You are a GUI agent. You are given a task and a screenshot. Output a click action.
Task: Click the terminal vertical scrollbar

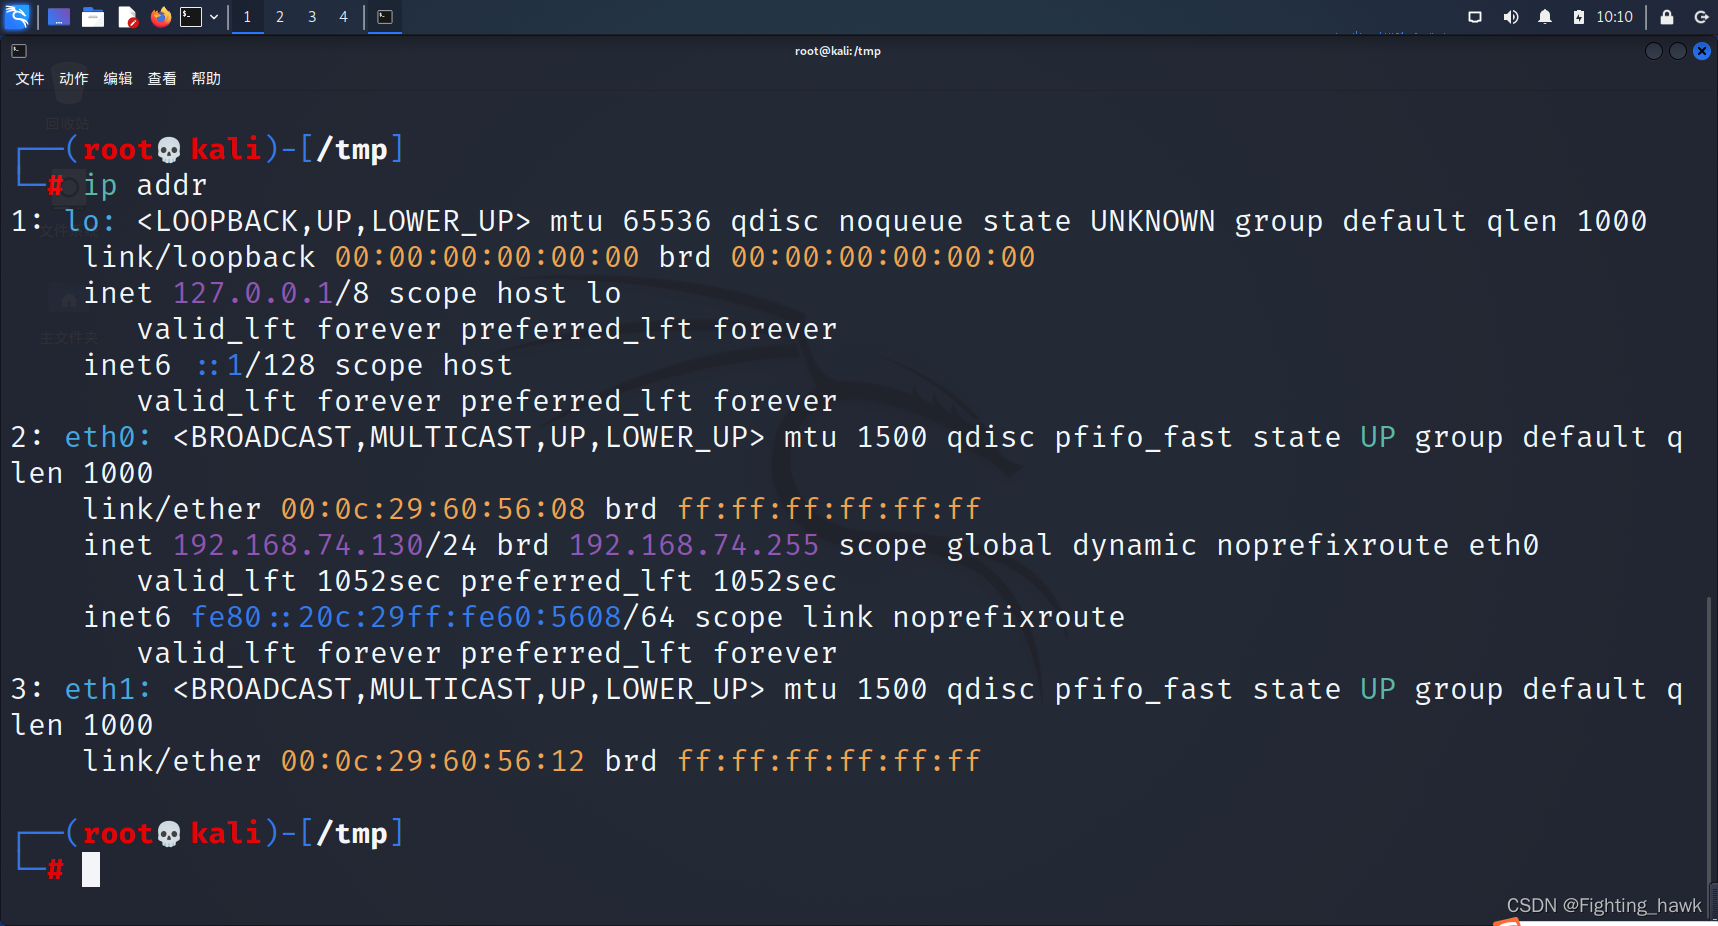click(x=1711, y=739)
